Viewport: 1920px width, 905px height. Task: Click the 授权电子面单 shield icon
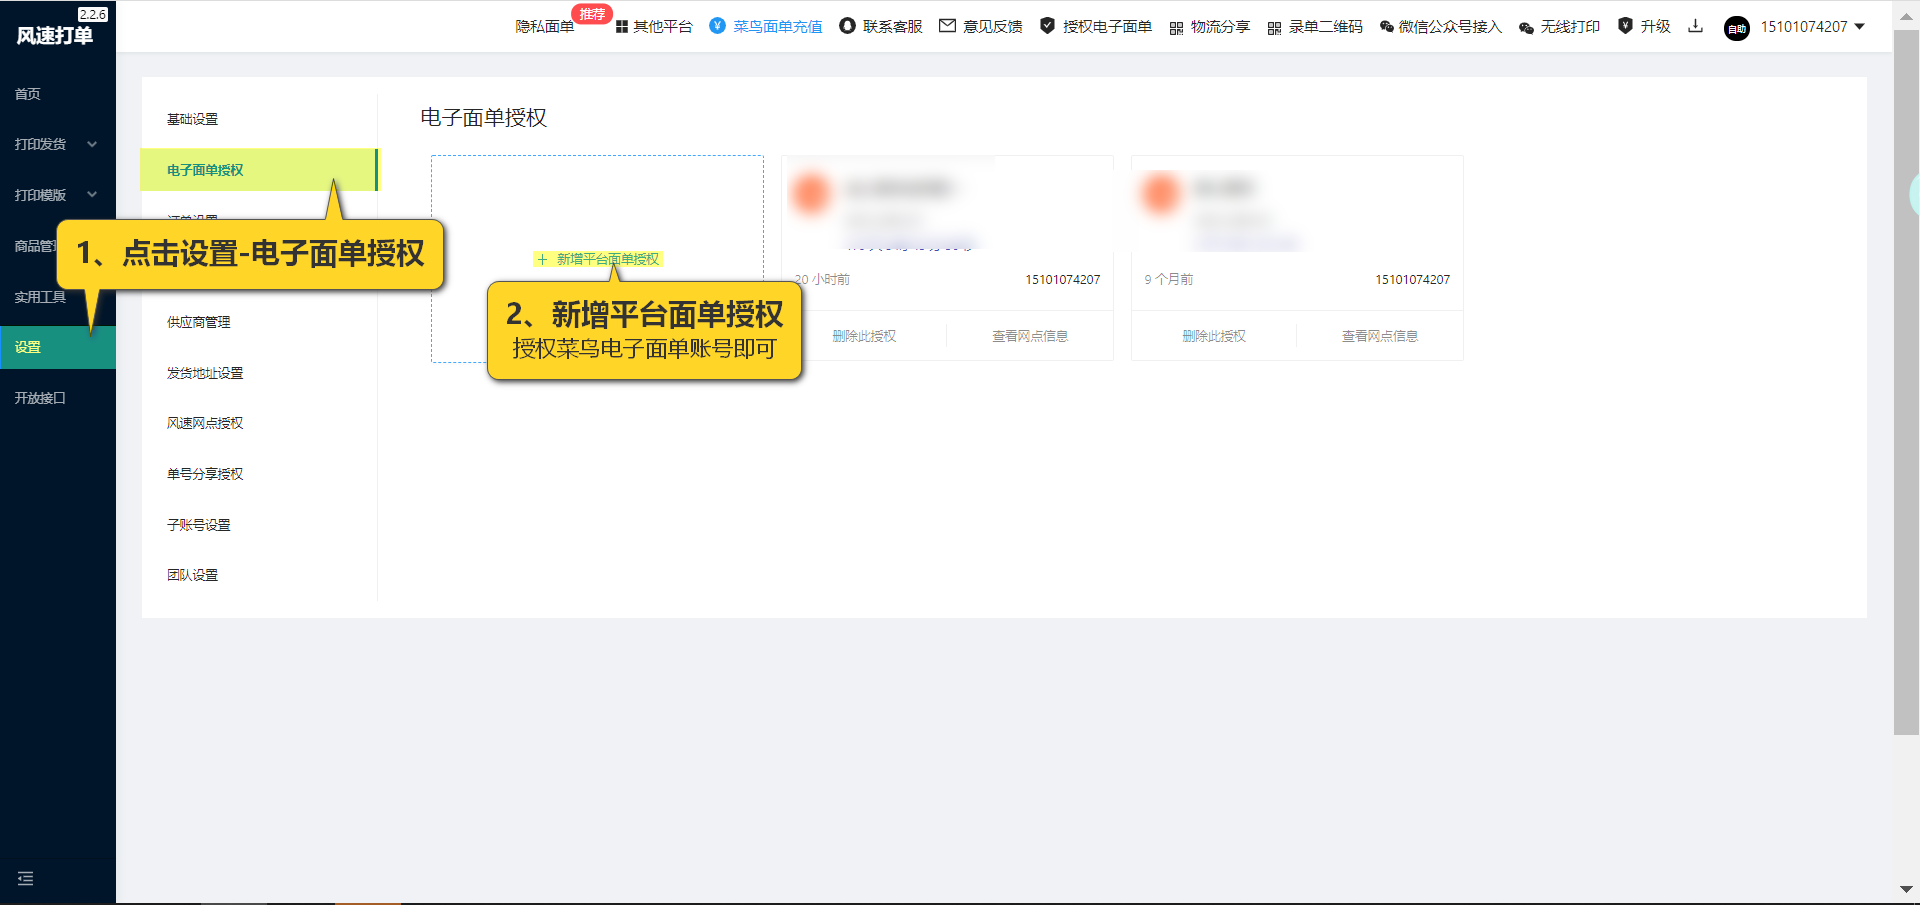tap(1047, 26)
